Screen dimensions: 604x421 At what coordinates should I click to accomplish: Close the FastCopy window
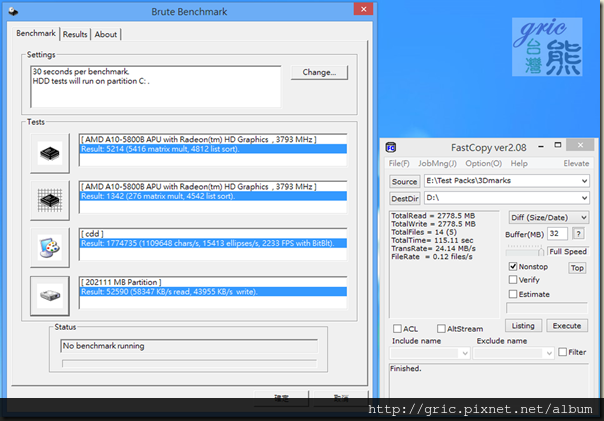[x=580, y=145]
